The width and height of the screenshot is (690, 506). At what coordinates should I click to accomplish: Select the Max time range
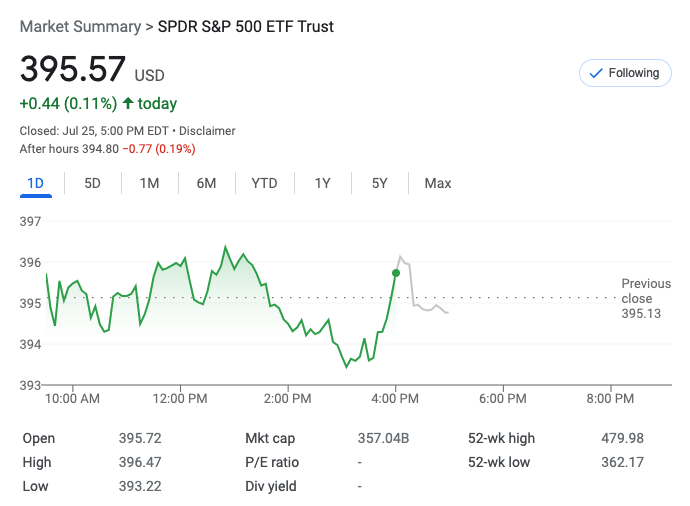(x=437, y=183)
